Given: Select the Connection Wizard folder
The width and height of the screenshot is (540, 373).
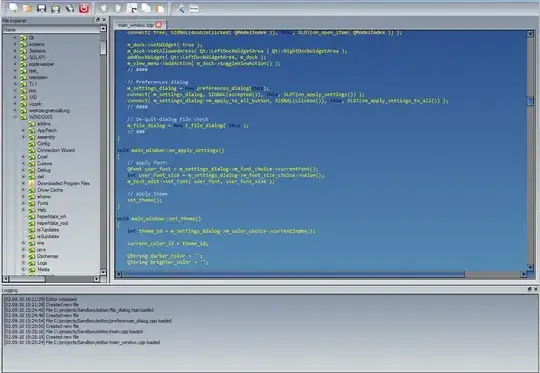Looking at the screenshot, I should 56,150.
